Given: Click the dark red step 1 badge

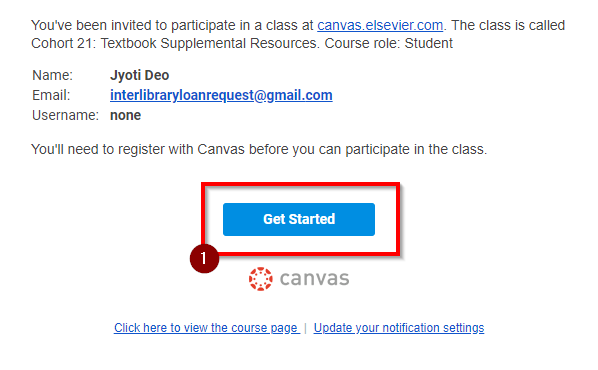Looking at the screenshot, I should click(x=204, y=259).
